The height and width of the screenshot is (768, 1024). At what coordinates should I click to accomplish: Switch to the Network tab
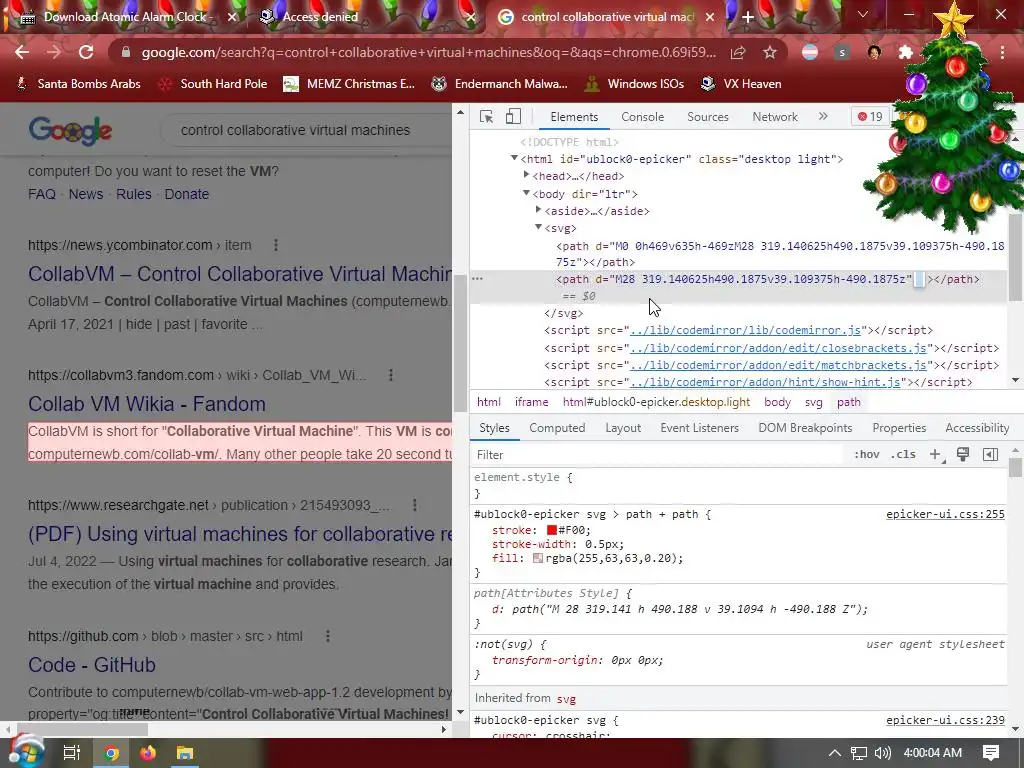[775, 117]
